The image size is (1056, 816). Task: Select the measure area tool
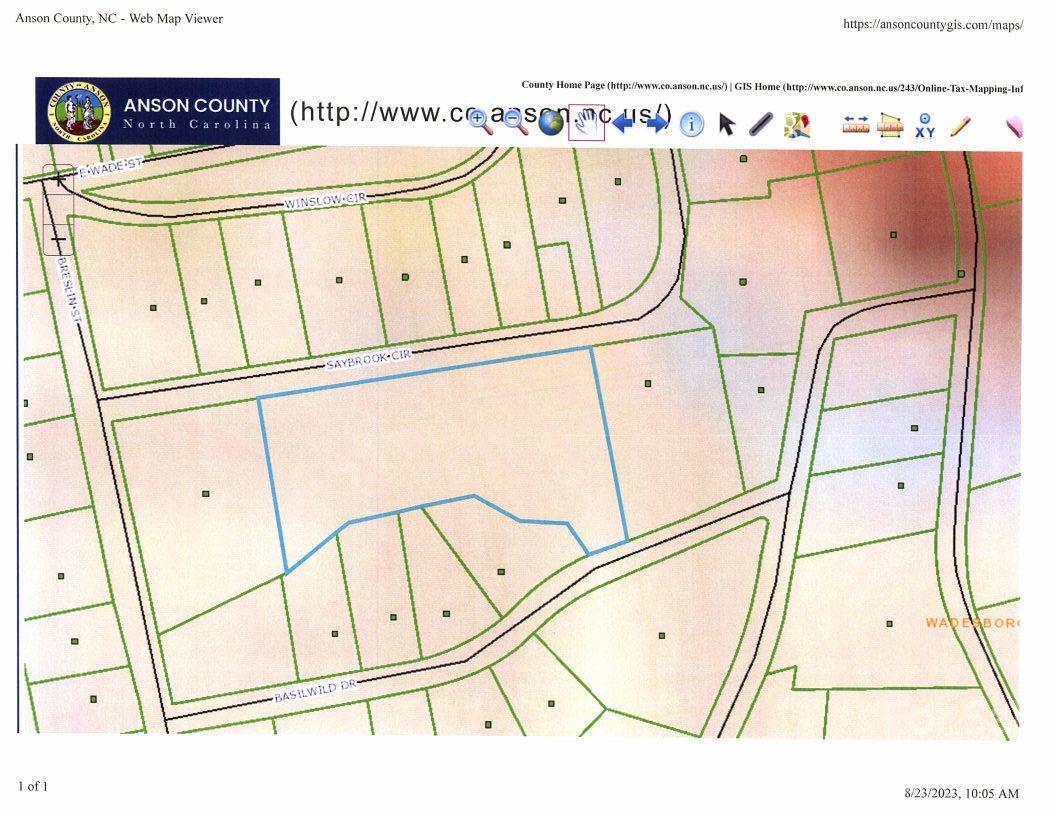pos(890,125)
